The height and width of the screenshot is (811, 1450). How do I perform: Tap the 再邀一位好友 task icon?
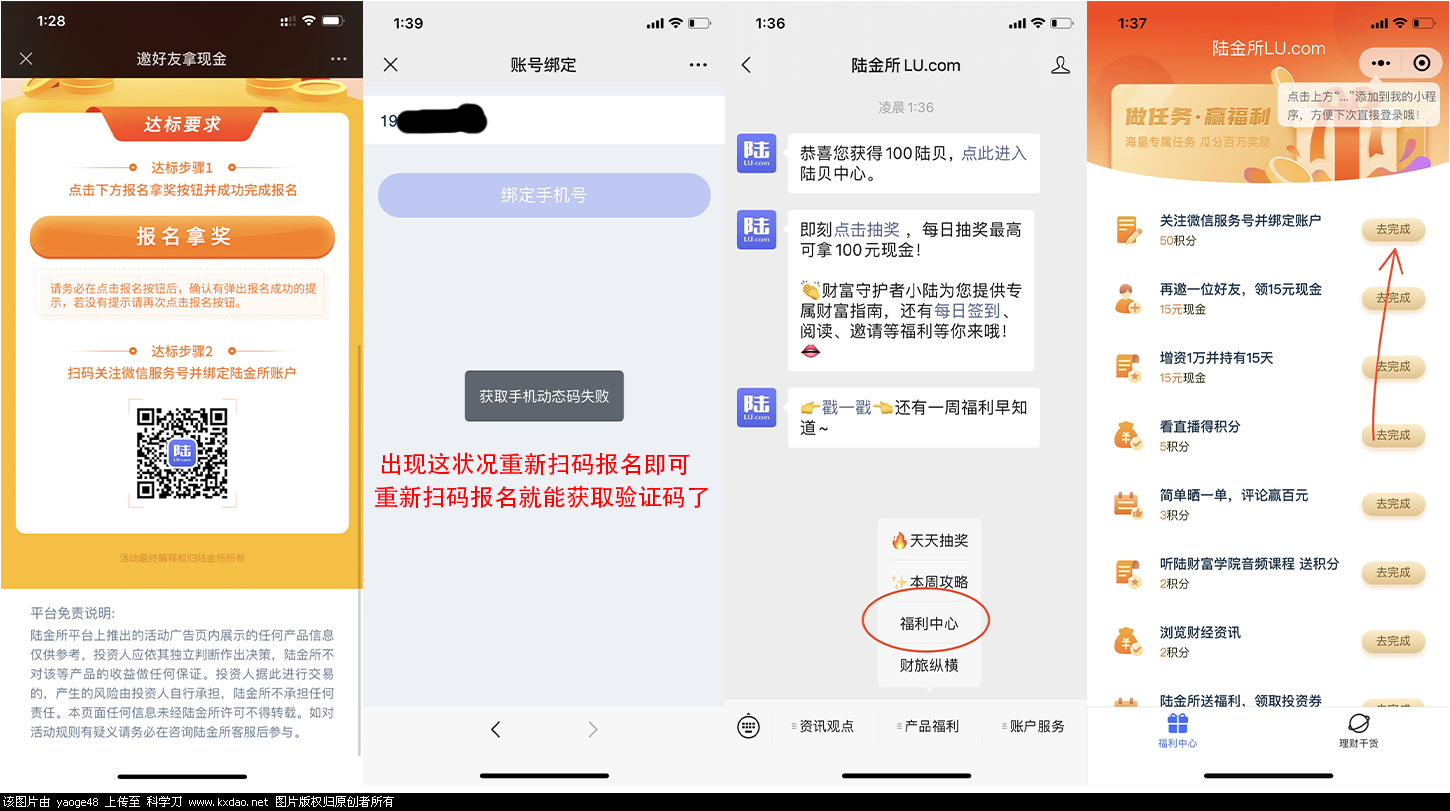point(1129,298)
